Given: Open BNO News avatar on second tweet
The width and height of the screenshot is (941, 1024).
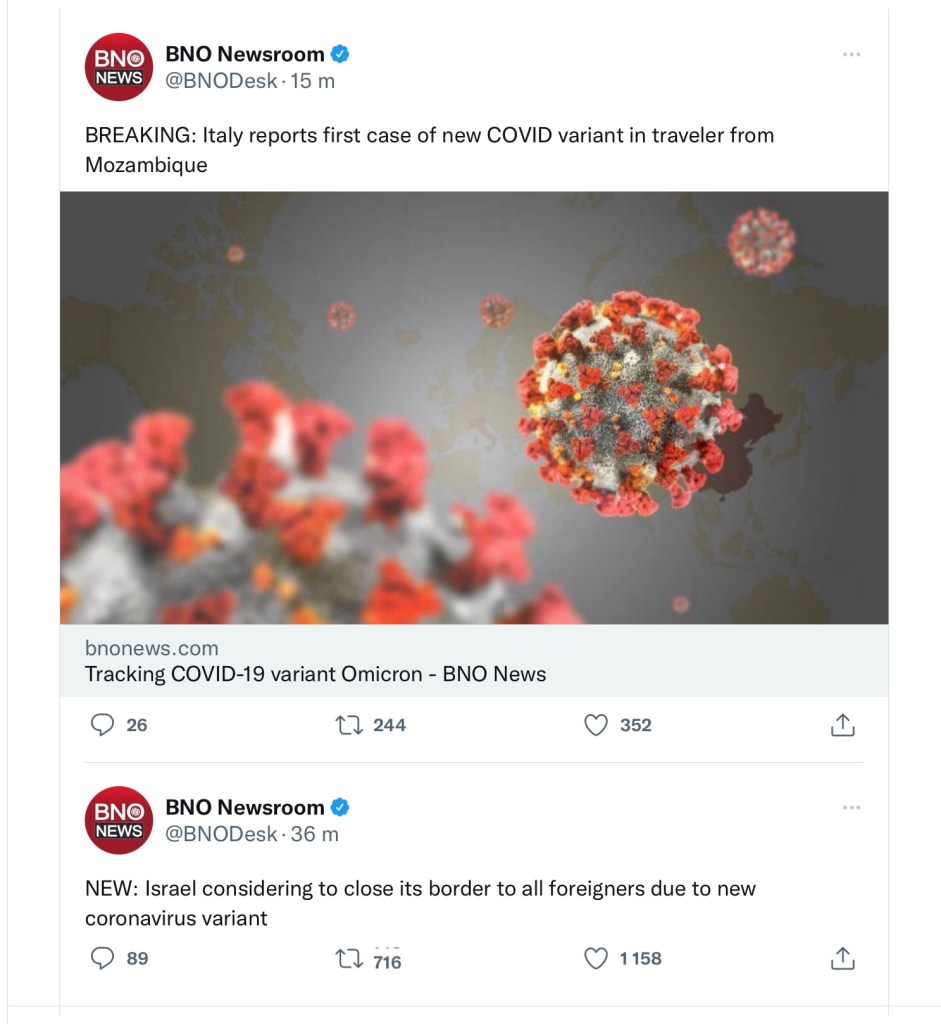Looking at the screenshot, I should click(118, 820).
